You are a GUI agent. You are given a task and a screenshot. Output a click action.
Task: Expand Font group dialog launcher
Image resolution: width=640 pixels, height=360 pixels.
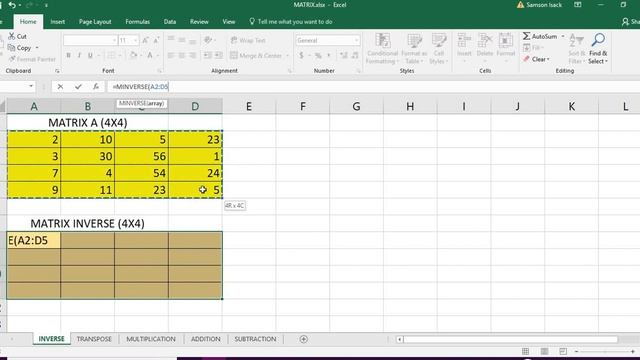(160, 71)
